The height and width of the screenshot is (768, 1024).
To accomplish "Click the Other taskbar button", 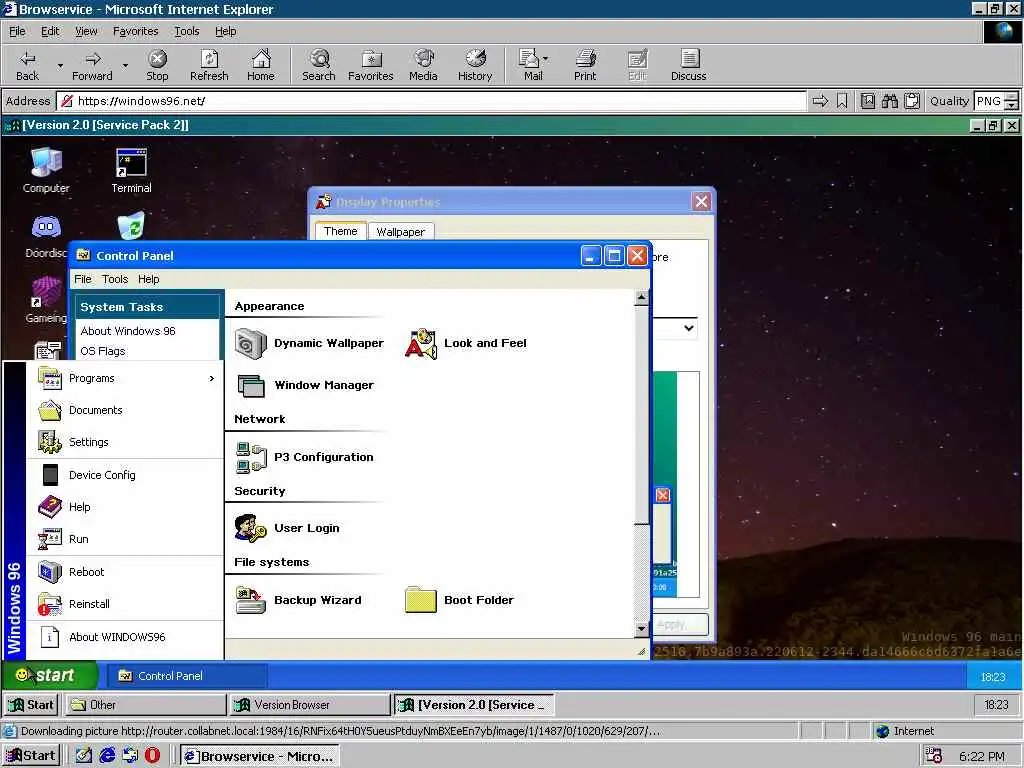I will (146, 705).
